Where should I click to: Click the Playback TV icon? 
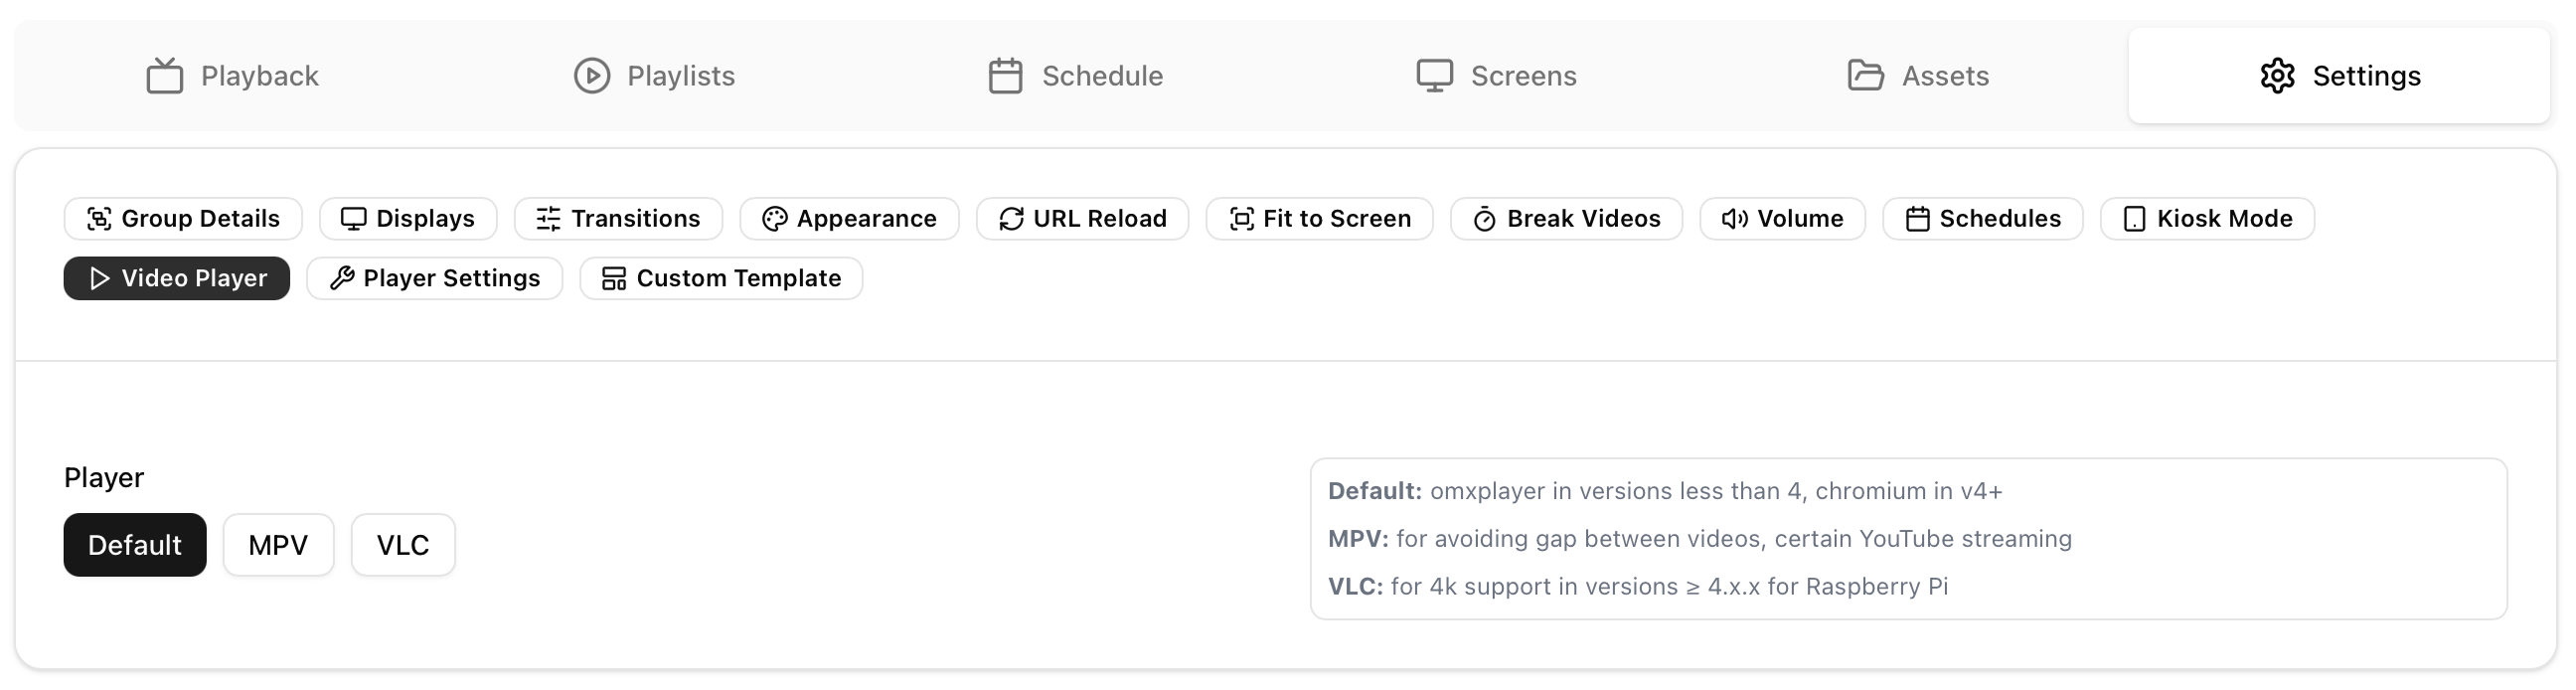pos(165,76)
